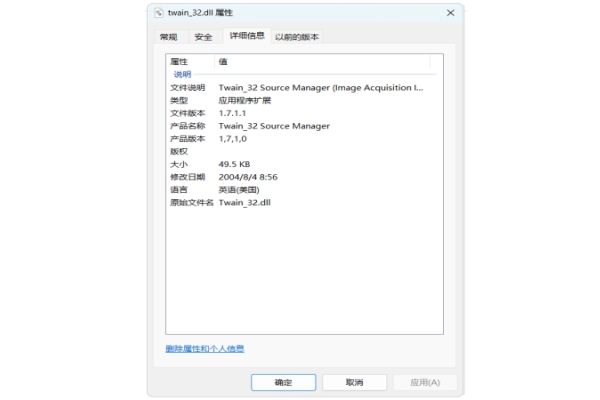Select the 详细信息 tab
This screenshot has width=600, height=400.
(246, 36)
